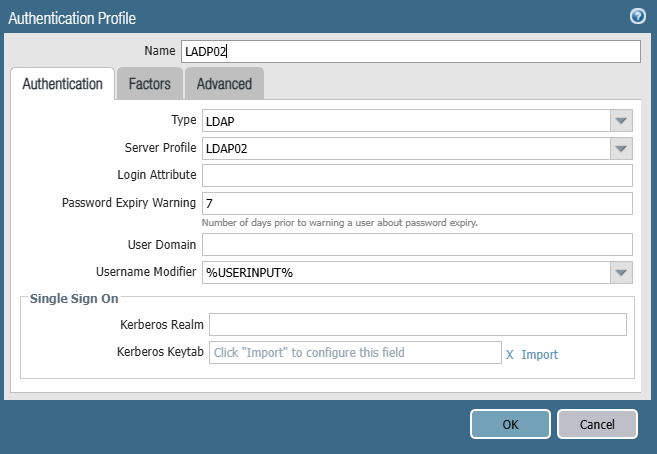This screenshot has width=657, height=454.
Task: Clear Kerberos Keytab with the X icon
Action: tap(510, 355)
